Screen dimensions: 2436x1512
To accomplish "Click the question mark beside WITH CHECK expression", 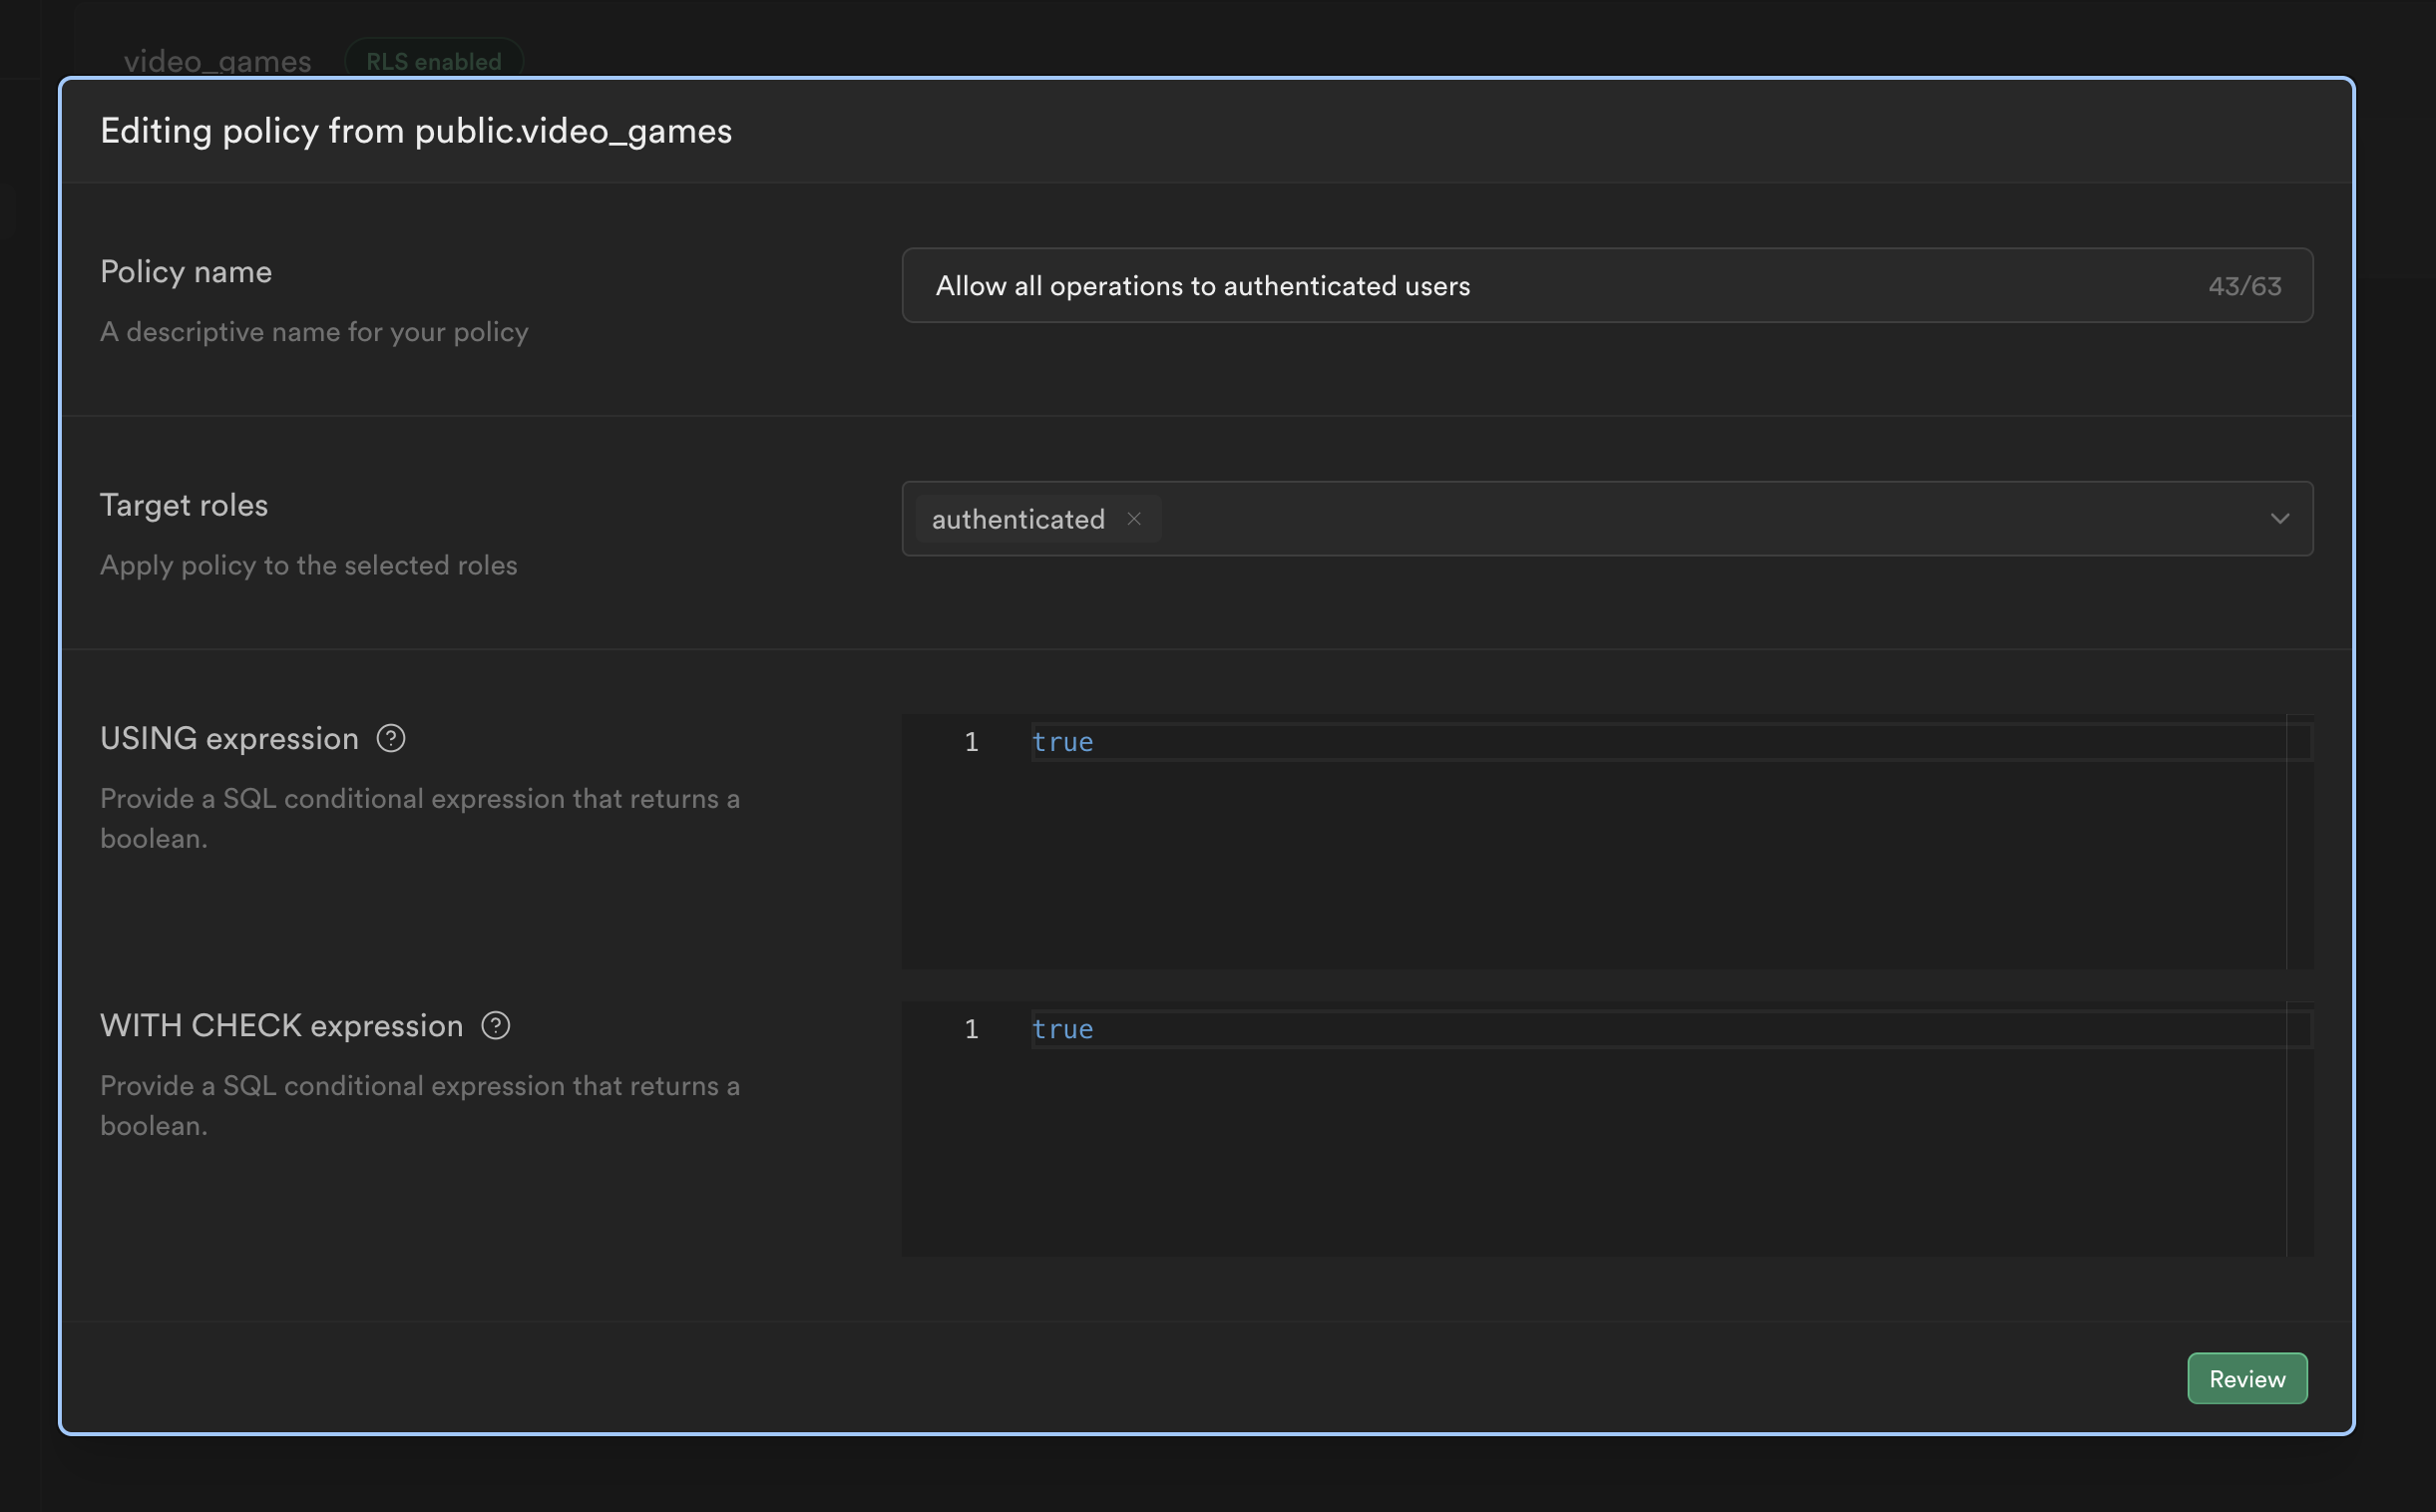I will pyautogui.click(x=497, y=1026).
